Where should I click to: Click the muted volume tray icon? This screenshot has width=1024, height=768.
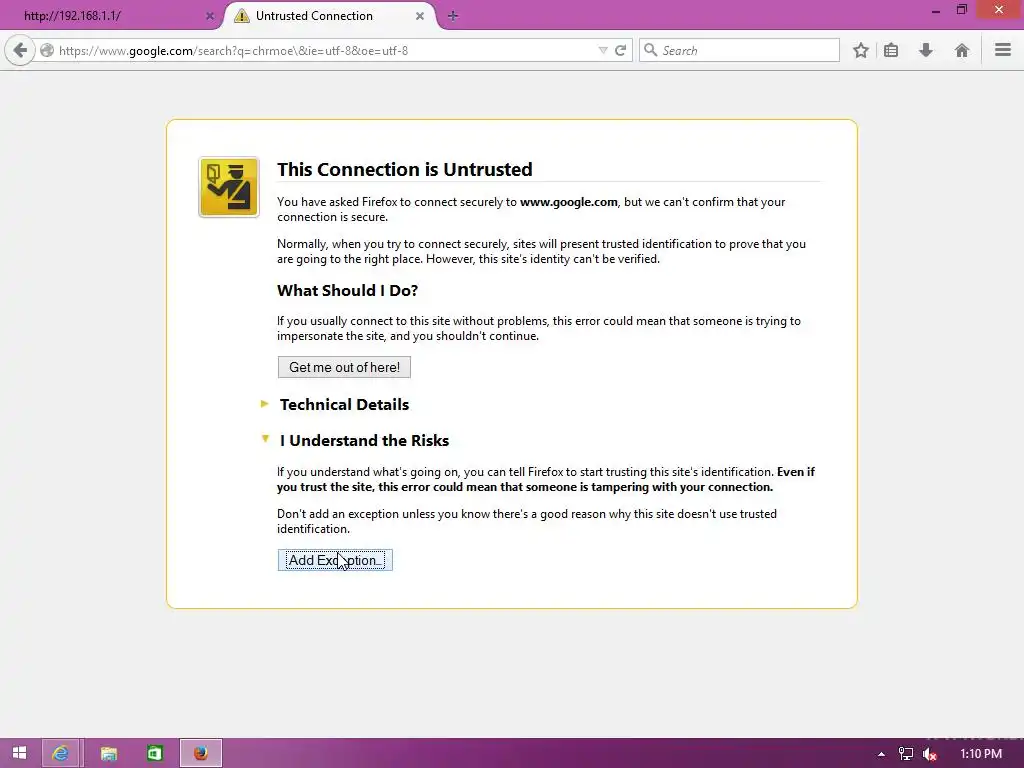pyautogui.click(x=929, y=754)
